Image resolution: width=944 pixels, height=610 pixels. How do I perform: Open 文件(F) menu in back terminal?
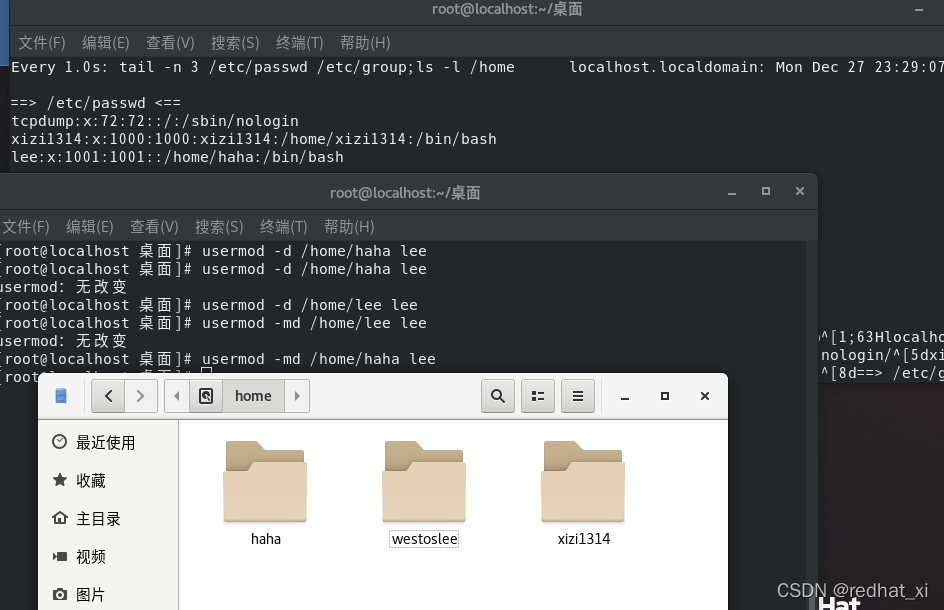42,43
